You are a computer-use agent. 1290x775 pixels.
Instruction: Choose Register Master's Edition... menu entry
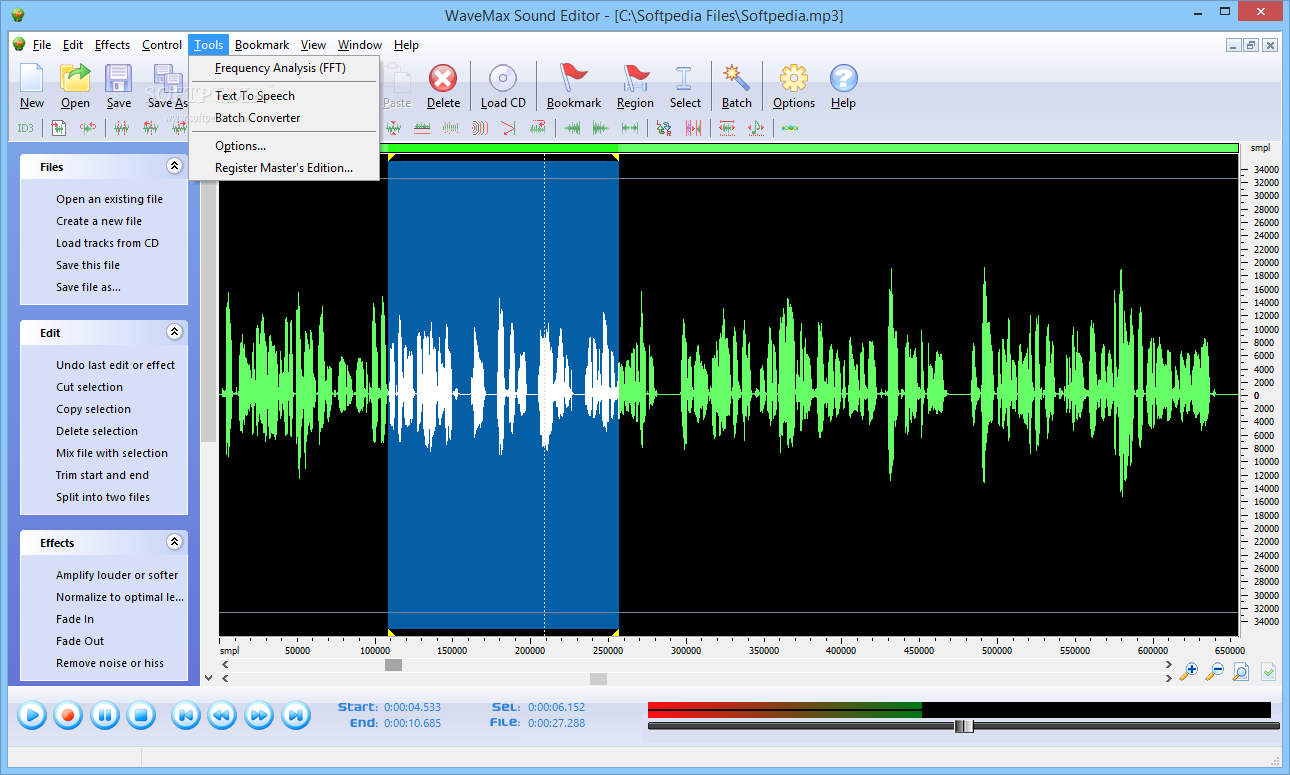284,168
